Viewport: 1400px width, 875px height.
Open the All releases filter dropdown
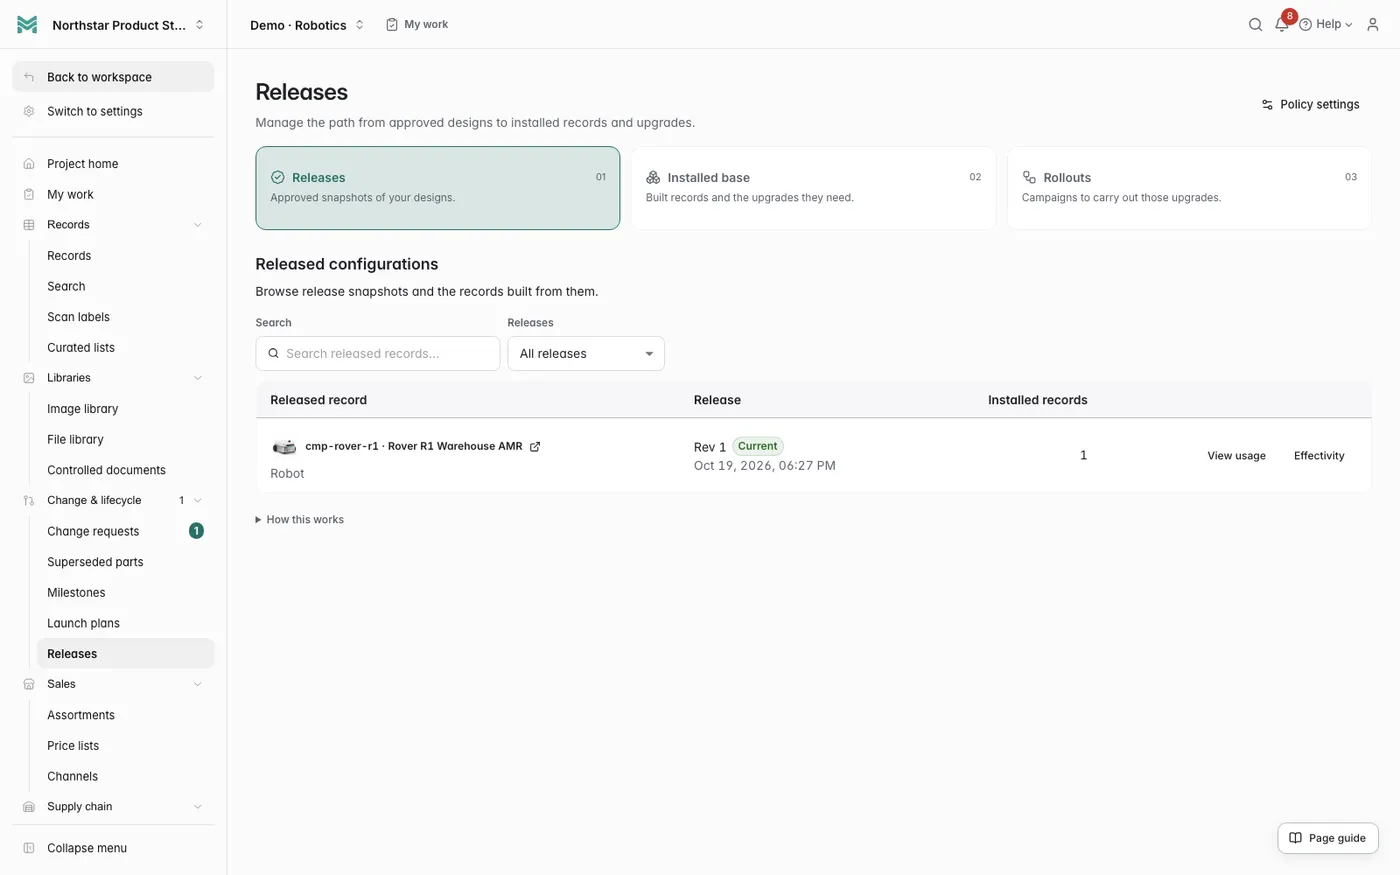(x=586, y=354)
